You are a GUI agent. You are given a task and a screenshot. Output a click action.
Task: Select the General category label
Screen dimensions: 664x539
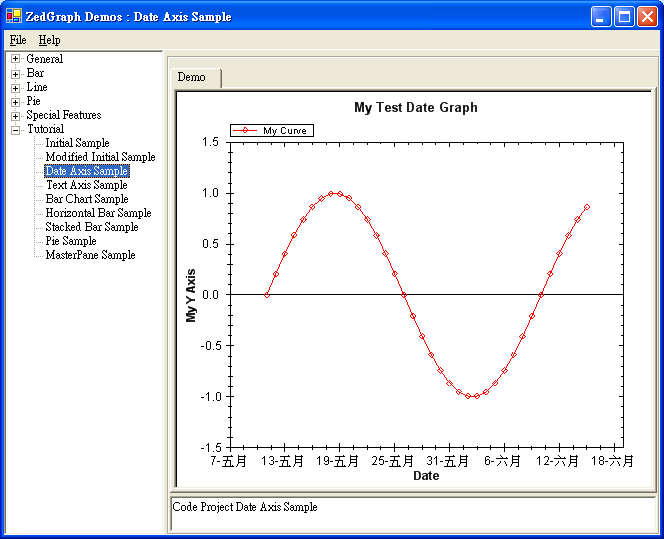[x=44, y=59]
